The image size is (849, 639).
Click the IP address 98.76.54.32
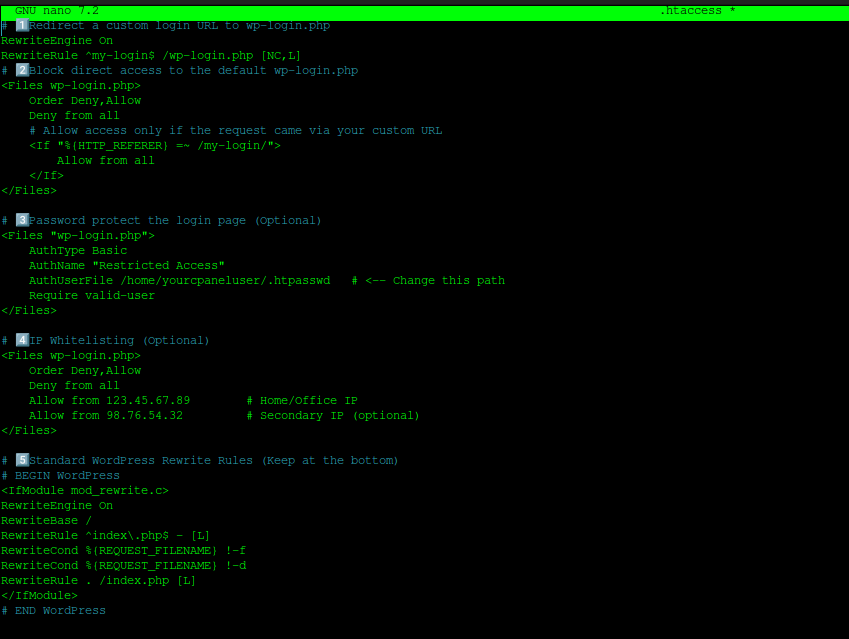pos(144,415)
